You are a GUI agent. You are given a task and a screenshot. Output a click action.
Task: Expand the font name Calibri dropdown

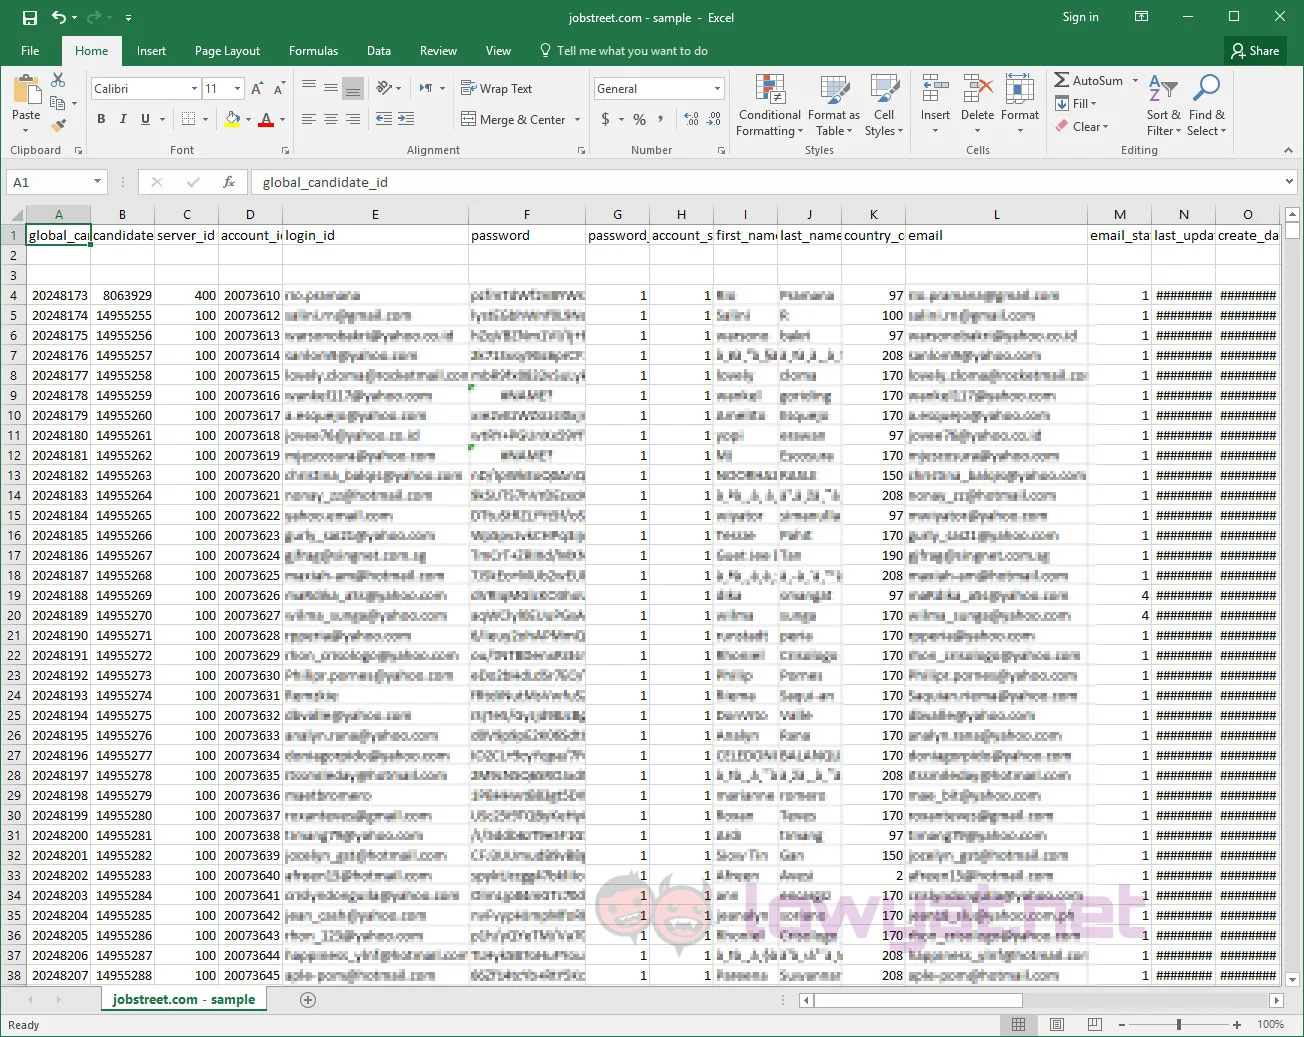tap(194, 89)
